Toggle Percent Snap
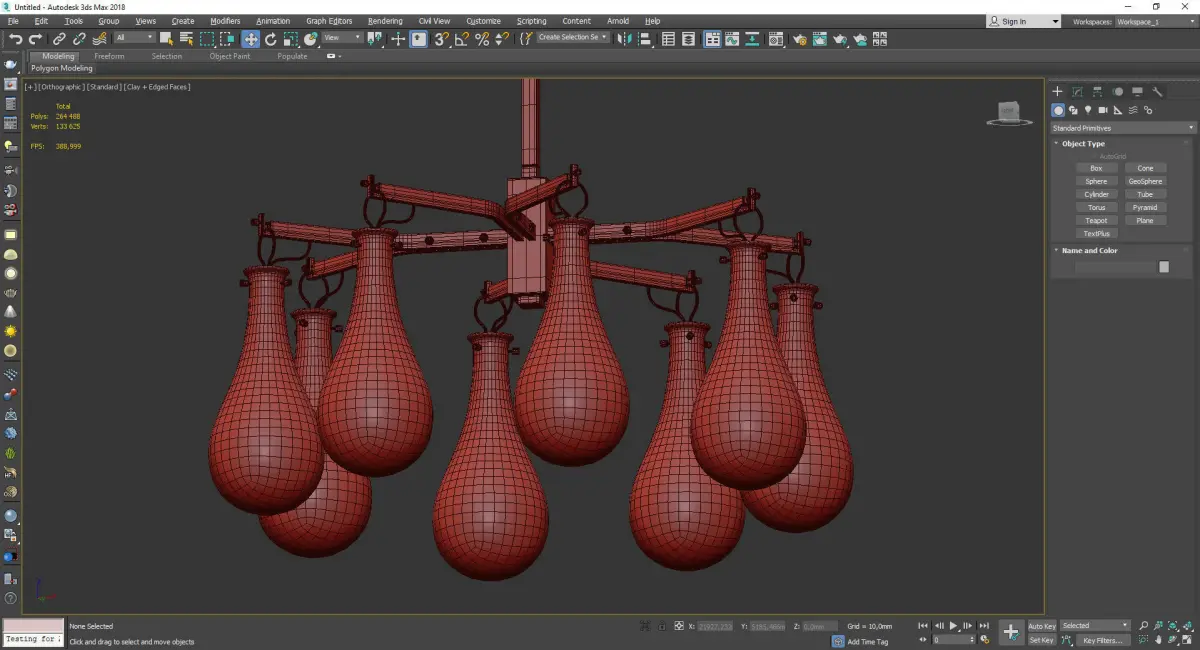1200x650 pixels. 482,39
